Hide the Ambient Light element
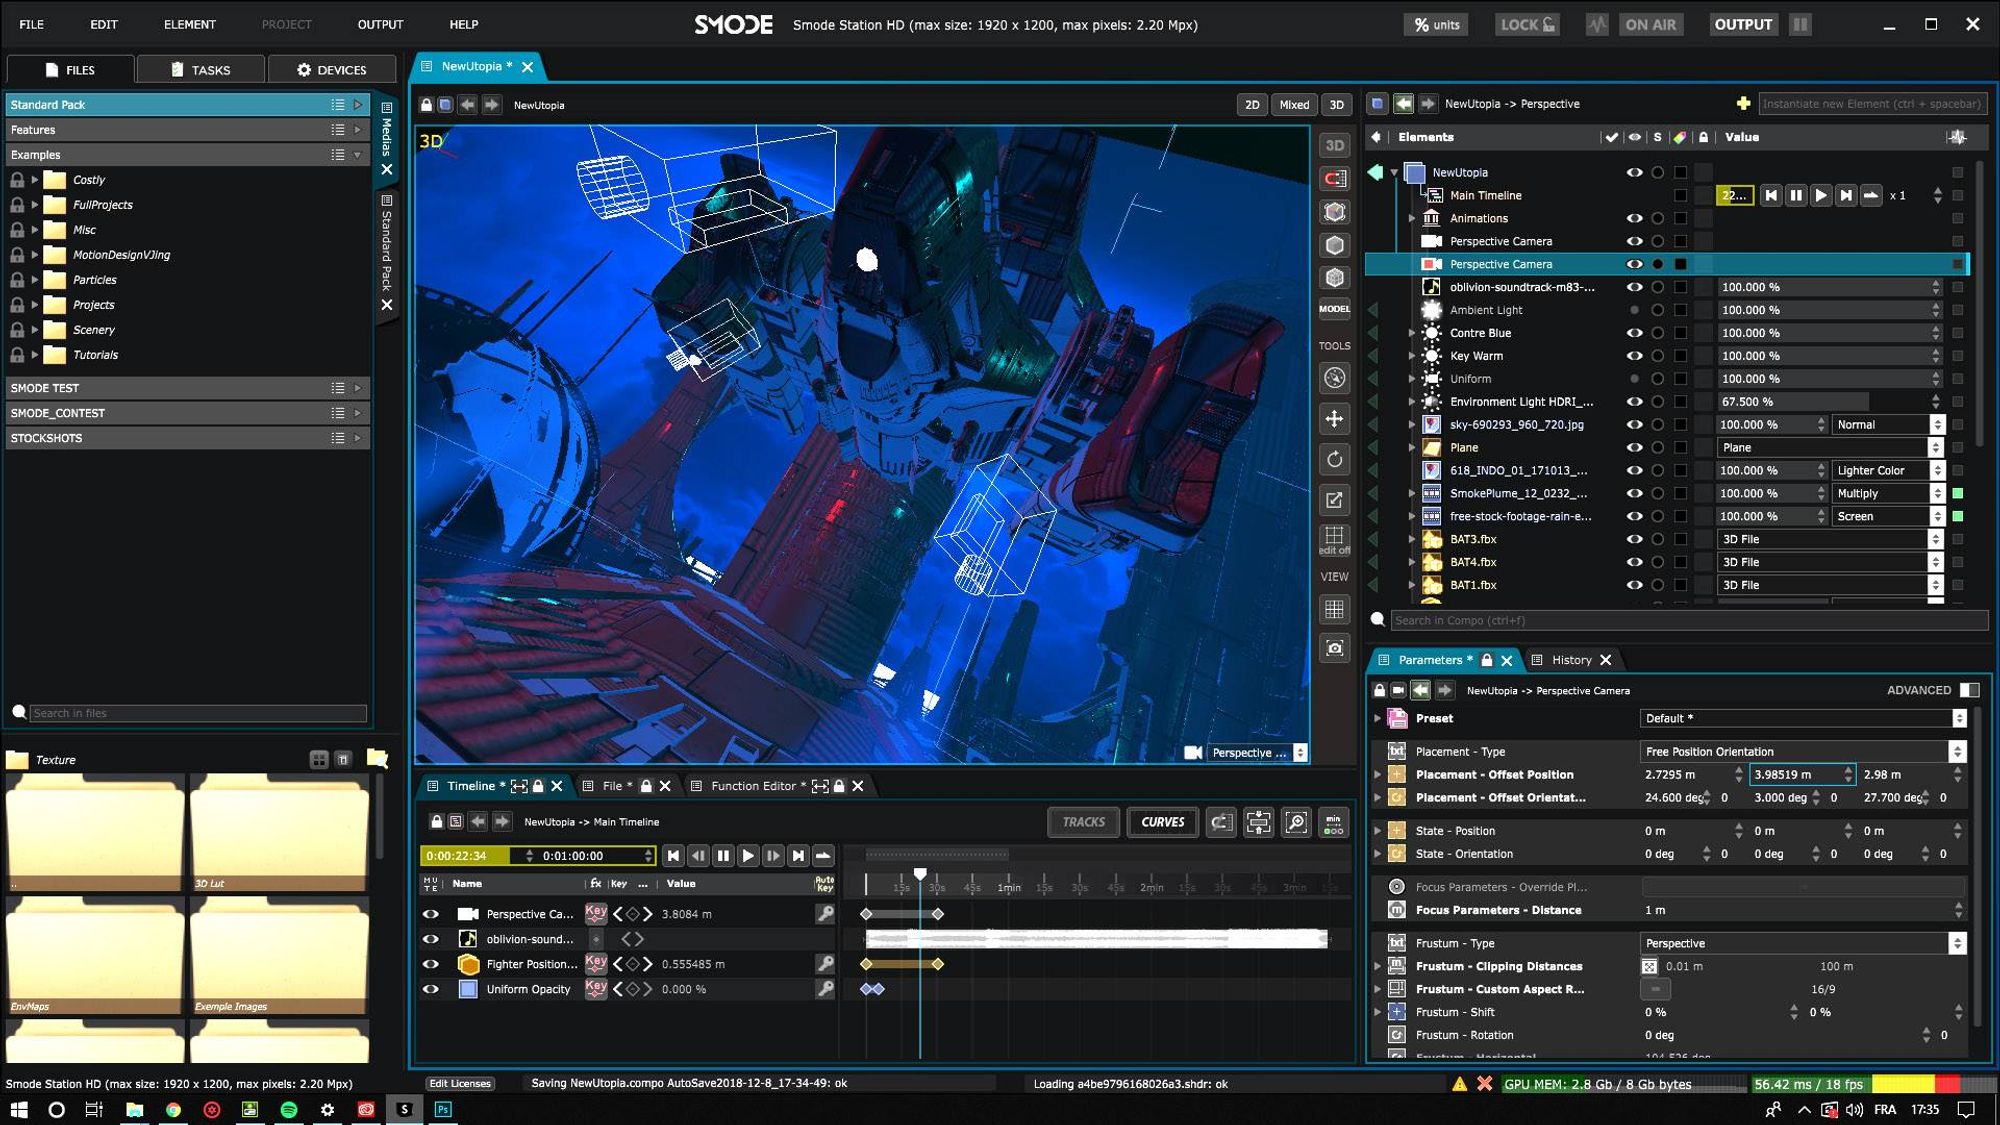 pos(1634,310)
